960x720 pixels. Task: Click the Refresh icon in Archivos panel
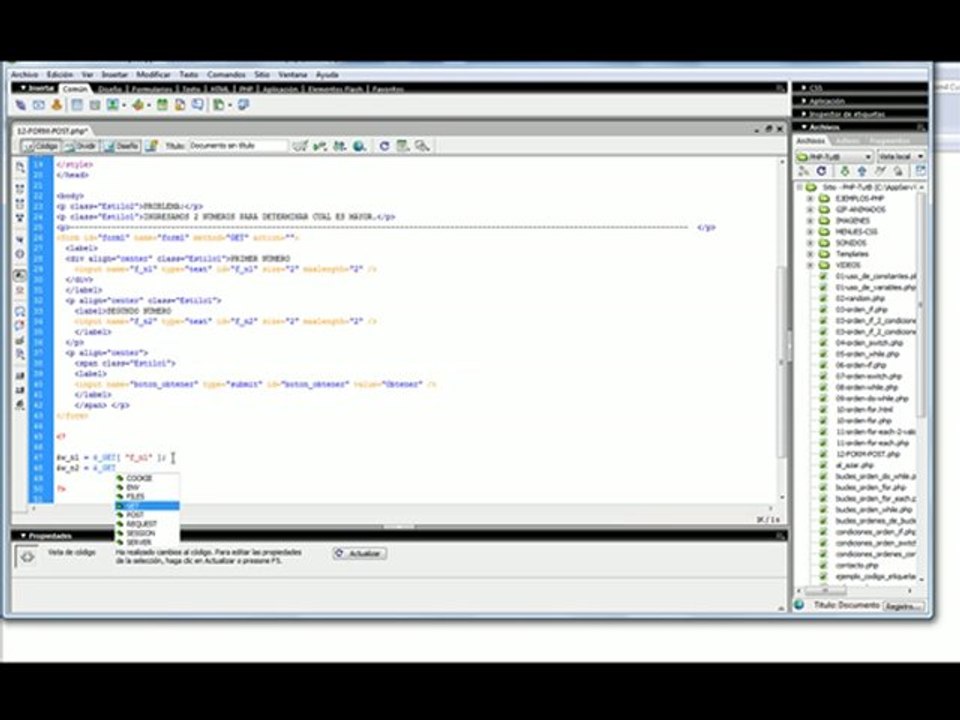coord(822,171)
